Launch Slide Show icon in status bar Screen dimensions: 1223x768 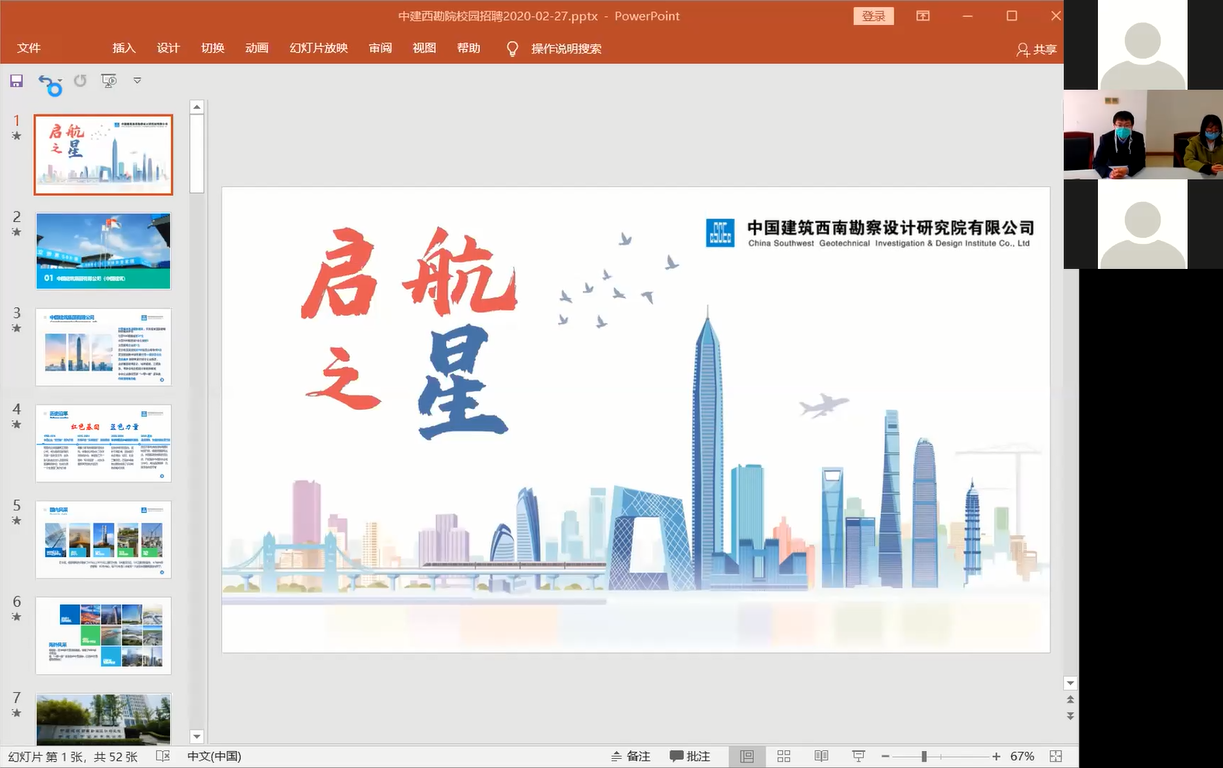click(858, 757)
